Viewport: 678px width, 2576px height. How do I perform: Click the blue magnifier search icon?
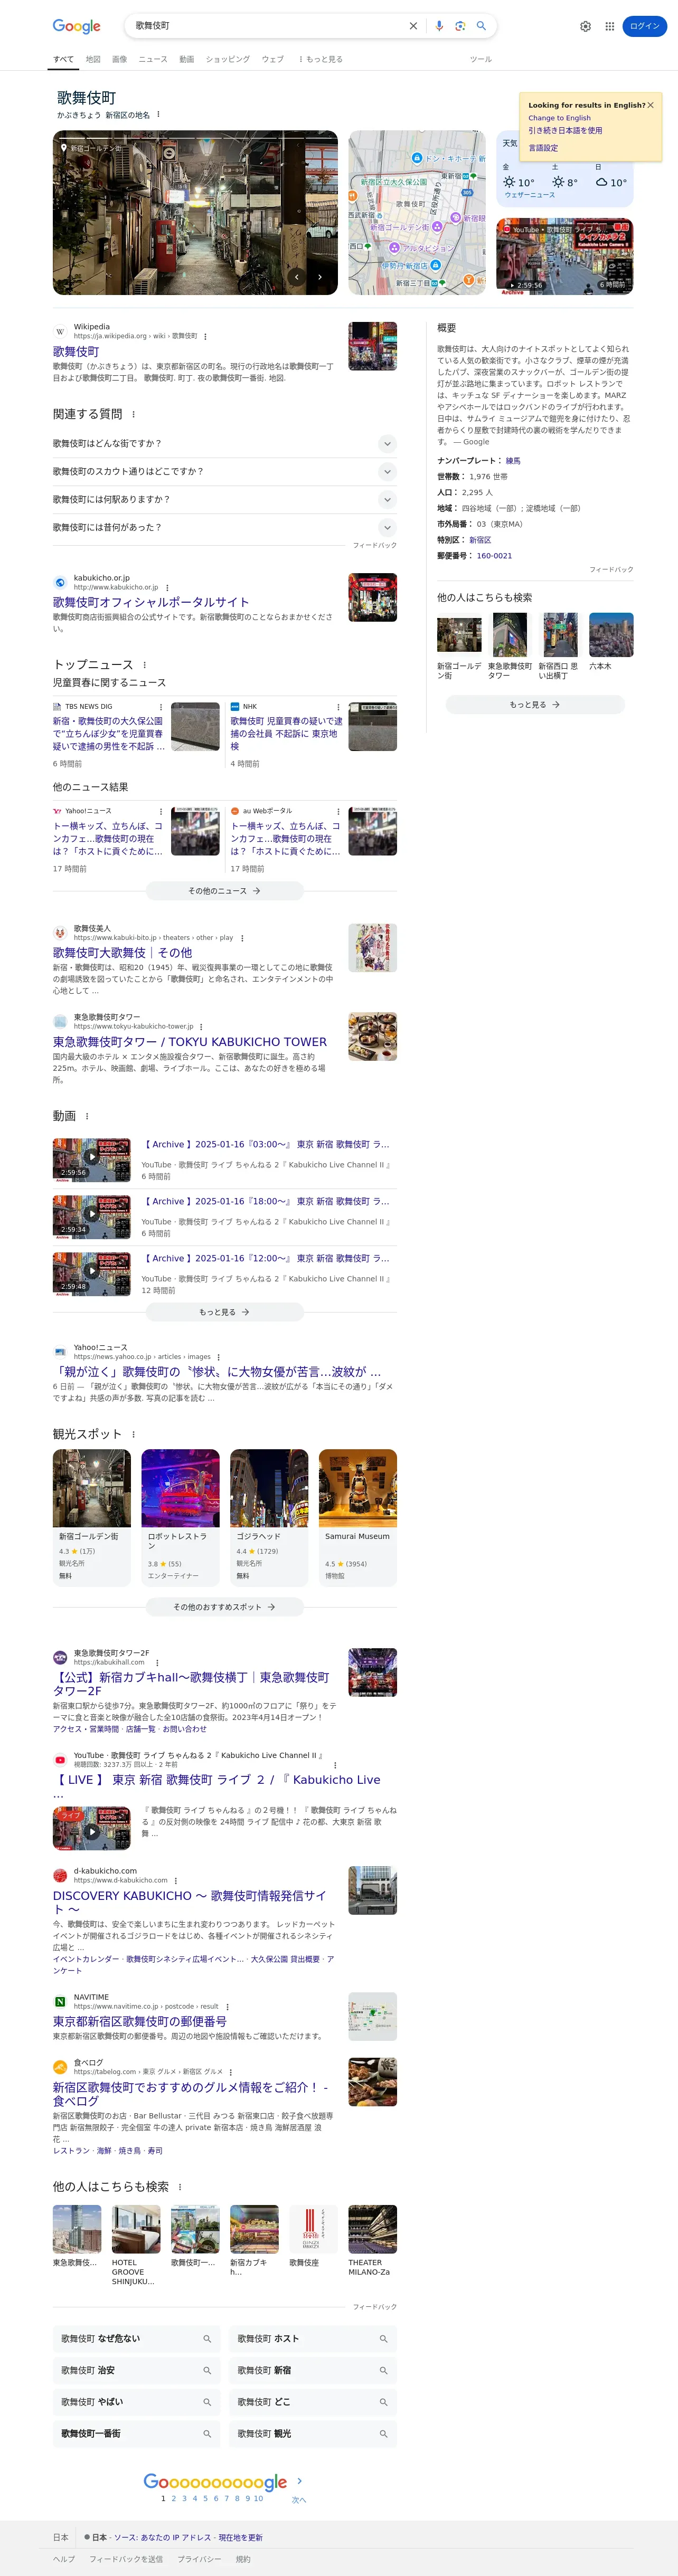tap(481, 26)
